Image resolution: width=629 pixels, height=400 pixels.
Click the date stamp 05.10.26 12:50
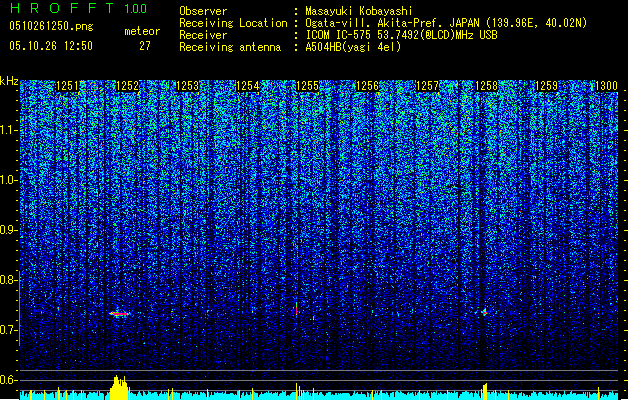pos(51,46)
